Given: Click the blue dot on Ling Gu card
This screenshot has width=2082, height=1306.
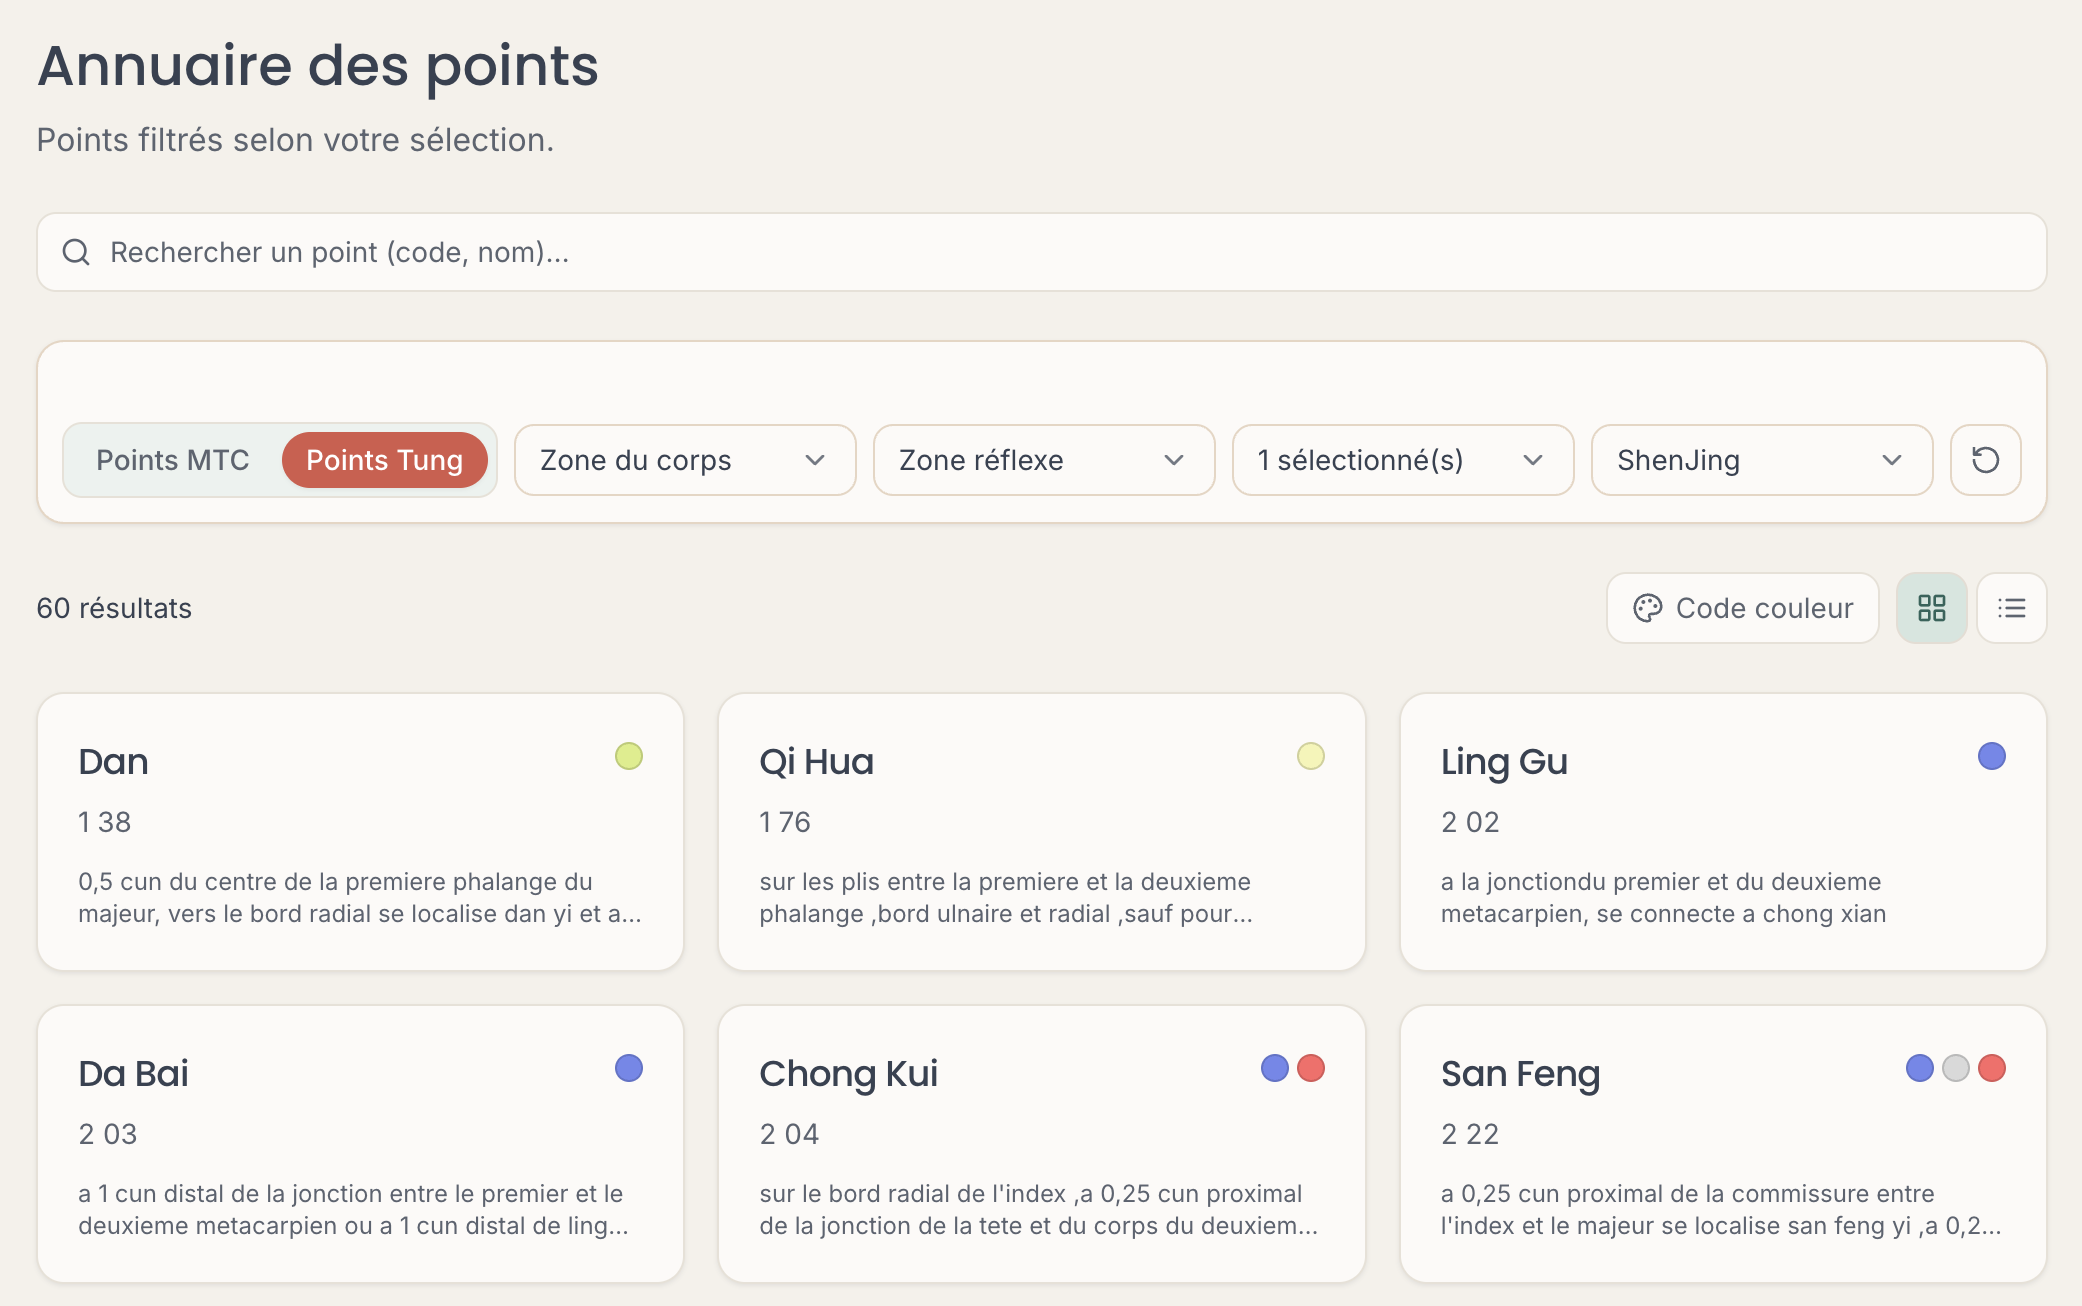Looking at the screenshot, I should click(1991, 756).
